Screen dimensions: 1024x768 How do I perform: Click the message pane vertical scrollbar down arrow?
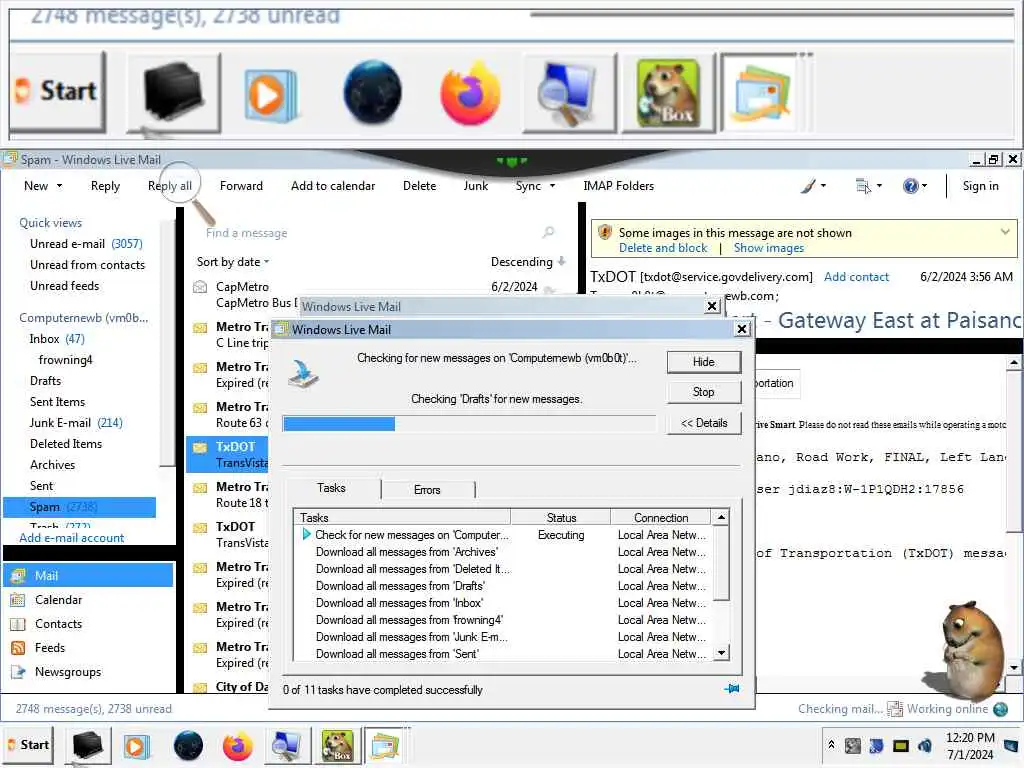tap(1013, 667)
